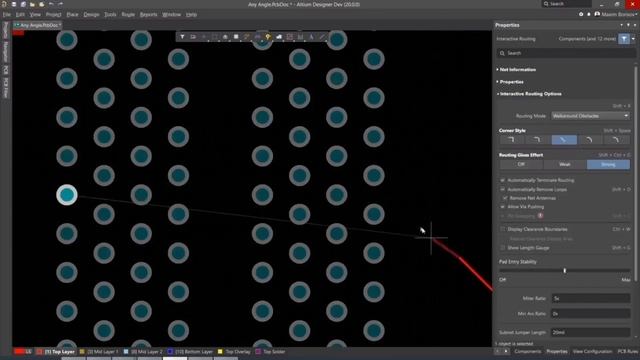Open the Projects side panel tab
Image resolution: width=640 pixels, height=360 pixels.
(6, 30)
